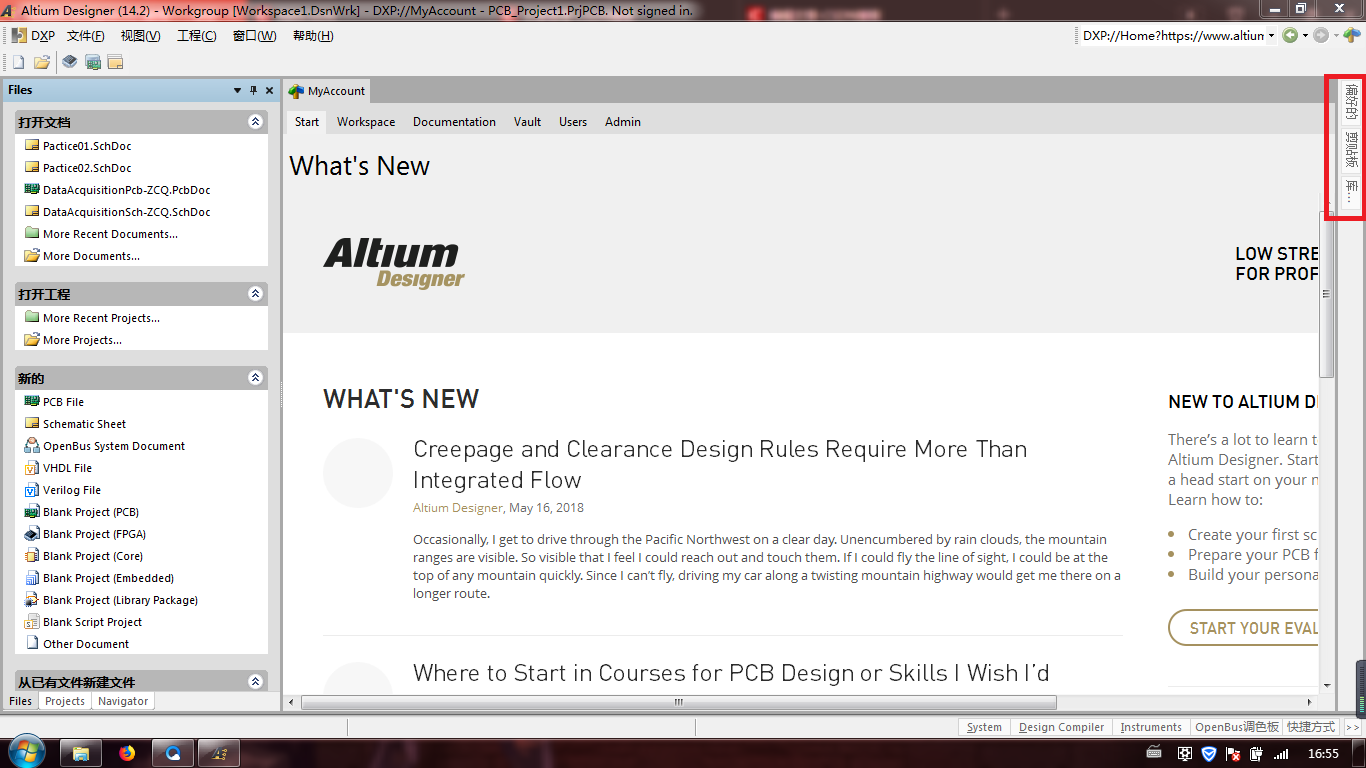Collapse the 新的 section

coord(255,378)
